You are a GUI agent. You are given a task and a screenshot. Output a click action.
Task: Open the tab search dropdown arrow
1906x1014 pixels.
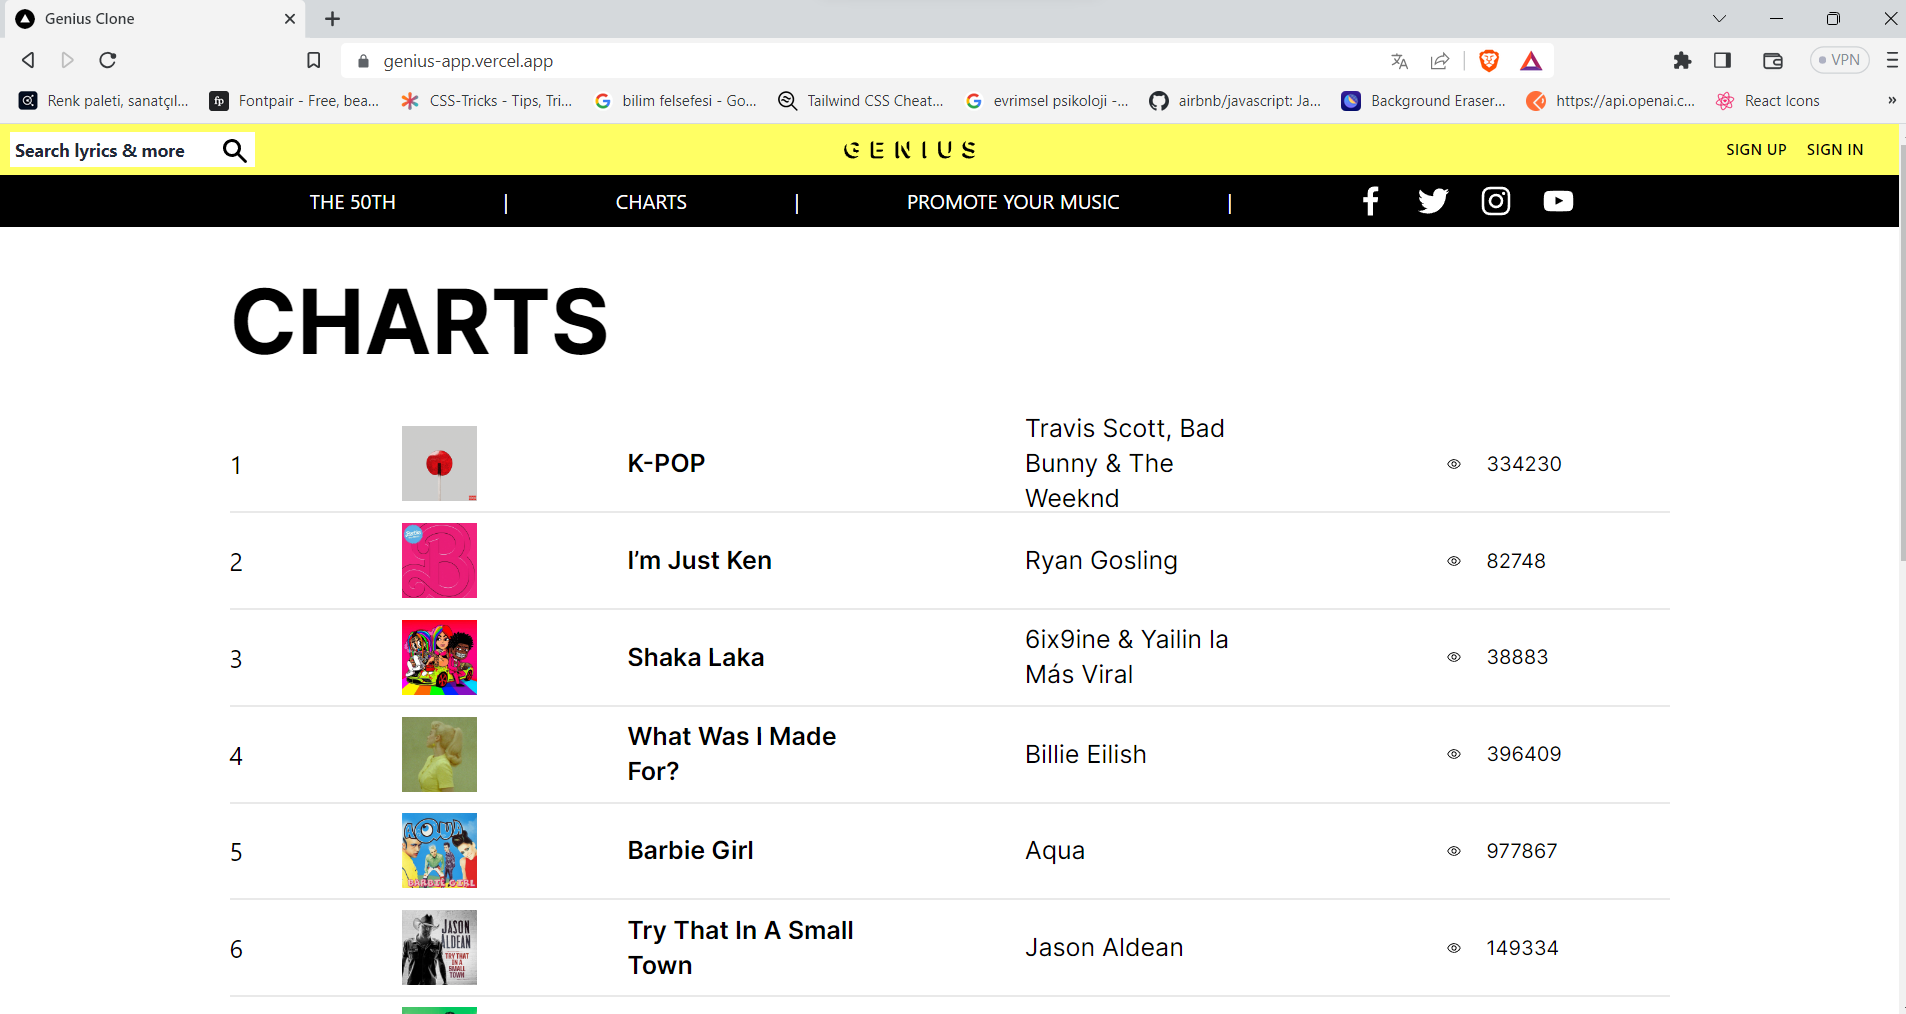point(1719,18)
